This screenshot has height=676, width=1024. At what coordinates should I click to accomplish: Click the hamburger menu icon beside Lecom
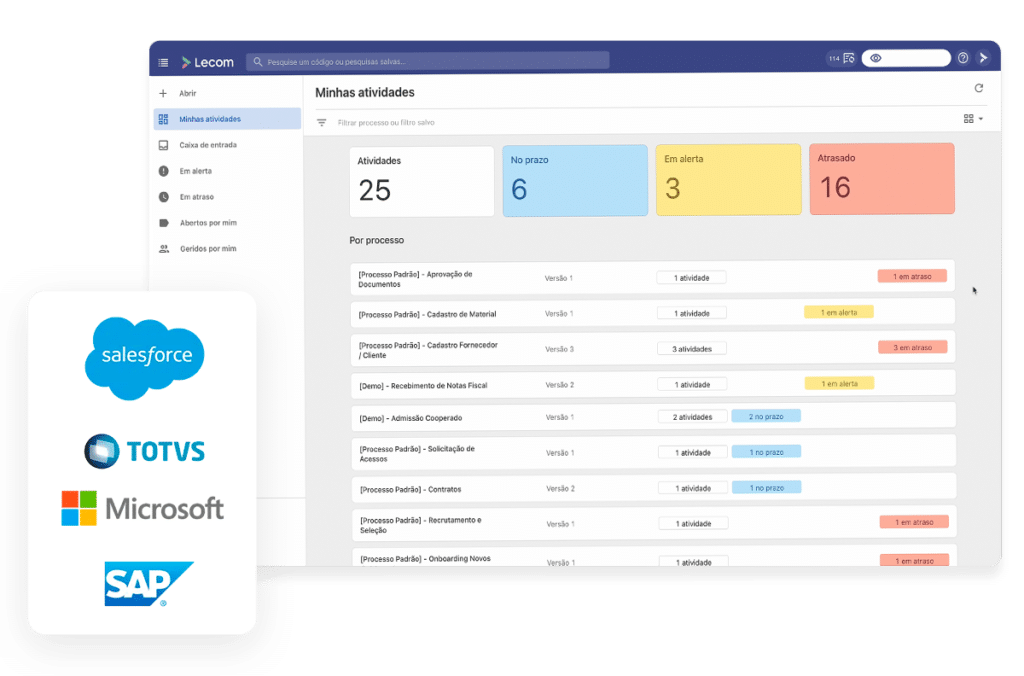pyautogui.click(x=164, y=62)
